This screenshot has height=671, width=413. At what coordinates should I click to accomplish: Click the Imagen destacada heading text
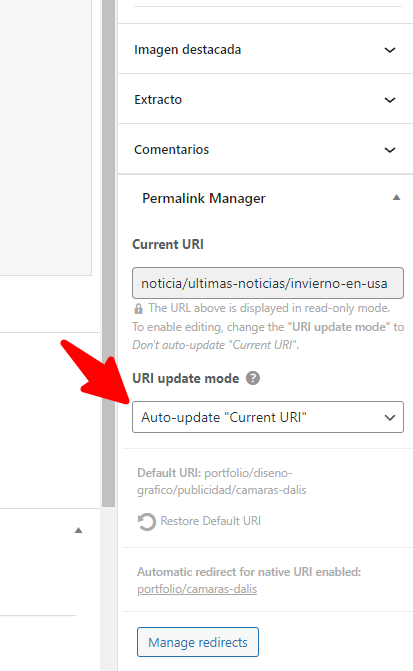click(x=187, y=50)
